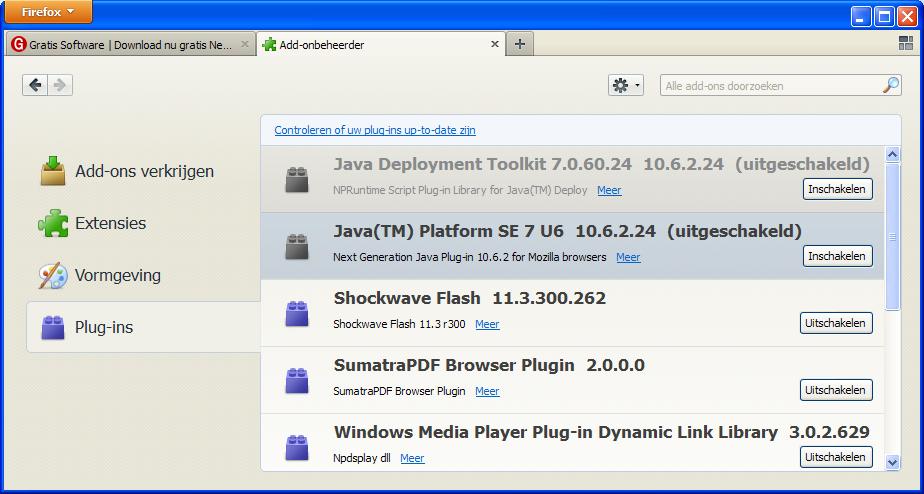Click Meer link for Windows Media Player
The image size is (924, 494).
pyautogui.click(x=412, y=458)
